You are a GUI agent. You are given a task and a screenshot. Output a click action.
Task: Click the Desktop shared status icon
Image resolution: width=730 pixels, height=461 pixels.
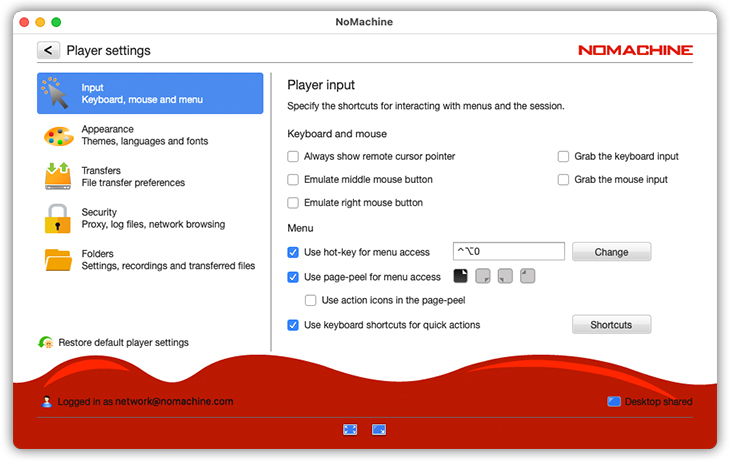coord(614,402)
